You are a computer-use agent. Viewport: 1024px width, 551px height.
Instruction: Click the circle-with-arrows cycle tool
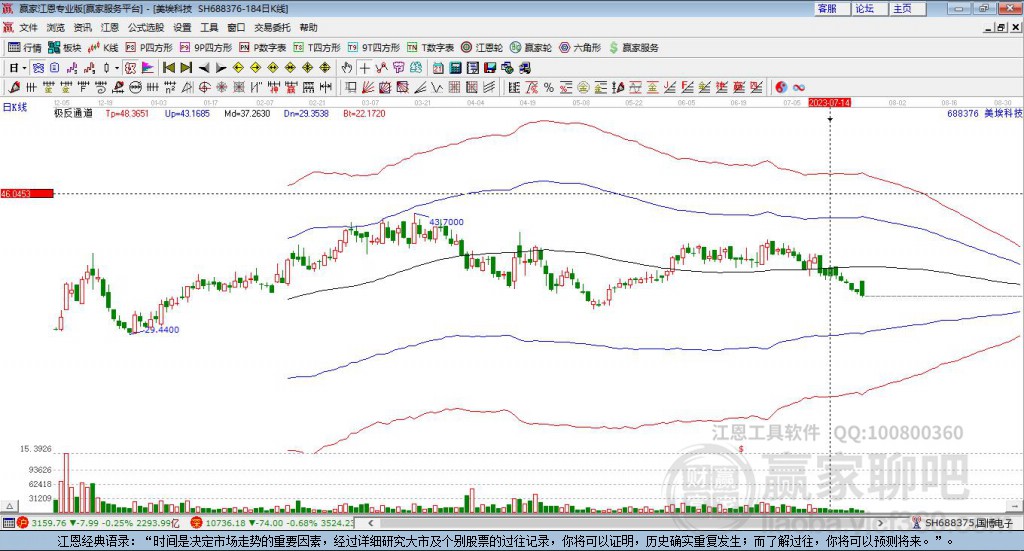tap(135, 87)
